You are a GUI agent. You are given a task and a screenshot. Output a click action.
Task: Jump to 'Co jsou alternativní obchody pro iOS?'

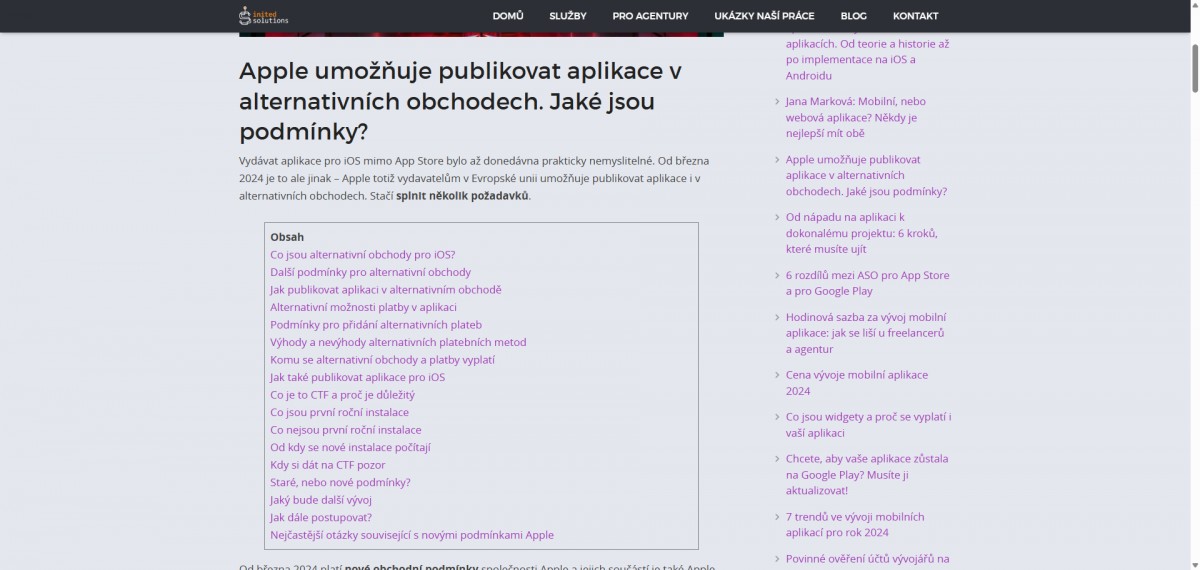pos(362,254)
